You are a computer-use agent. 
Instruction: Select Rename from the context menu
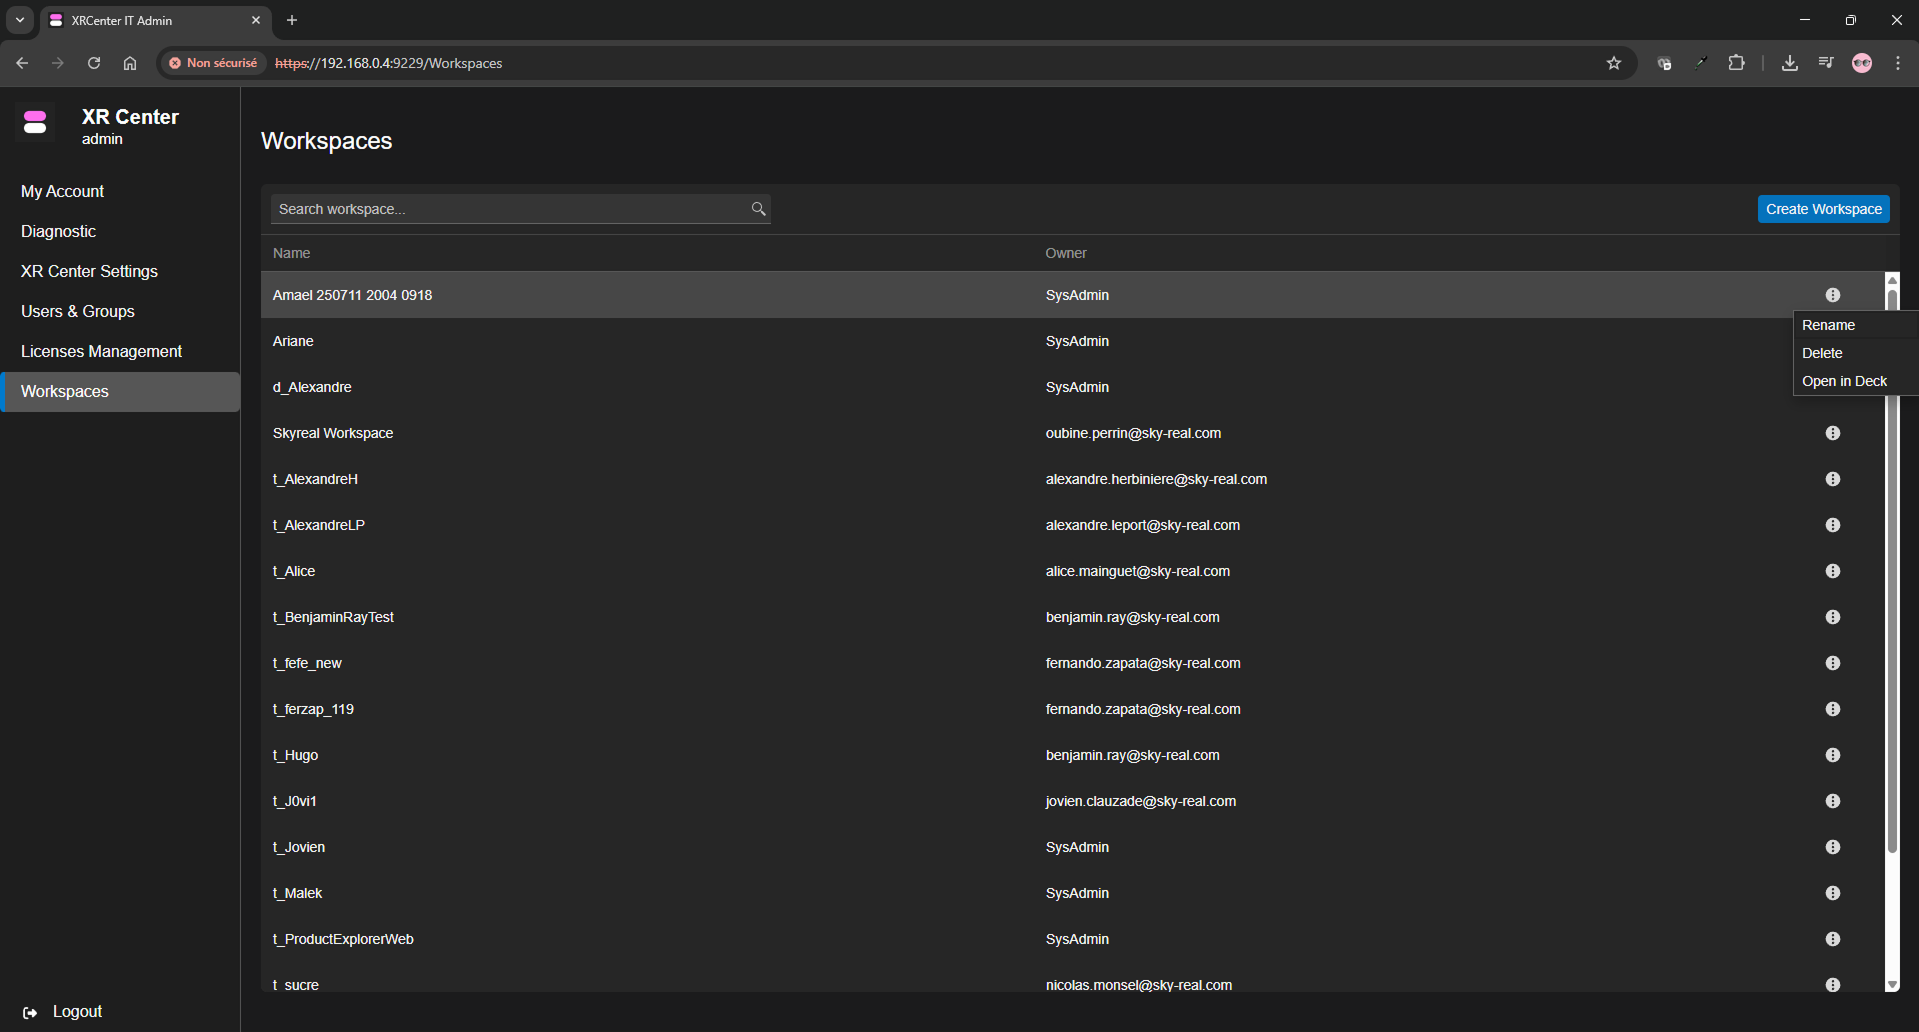click(x=1828, y=325)
